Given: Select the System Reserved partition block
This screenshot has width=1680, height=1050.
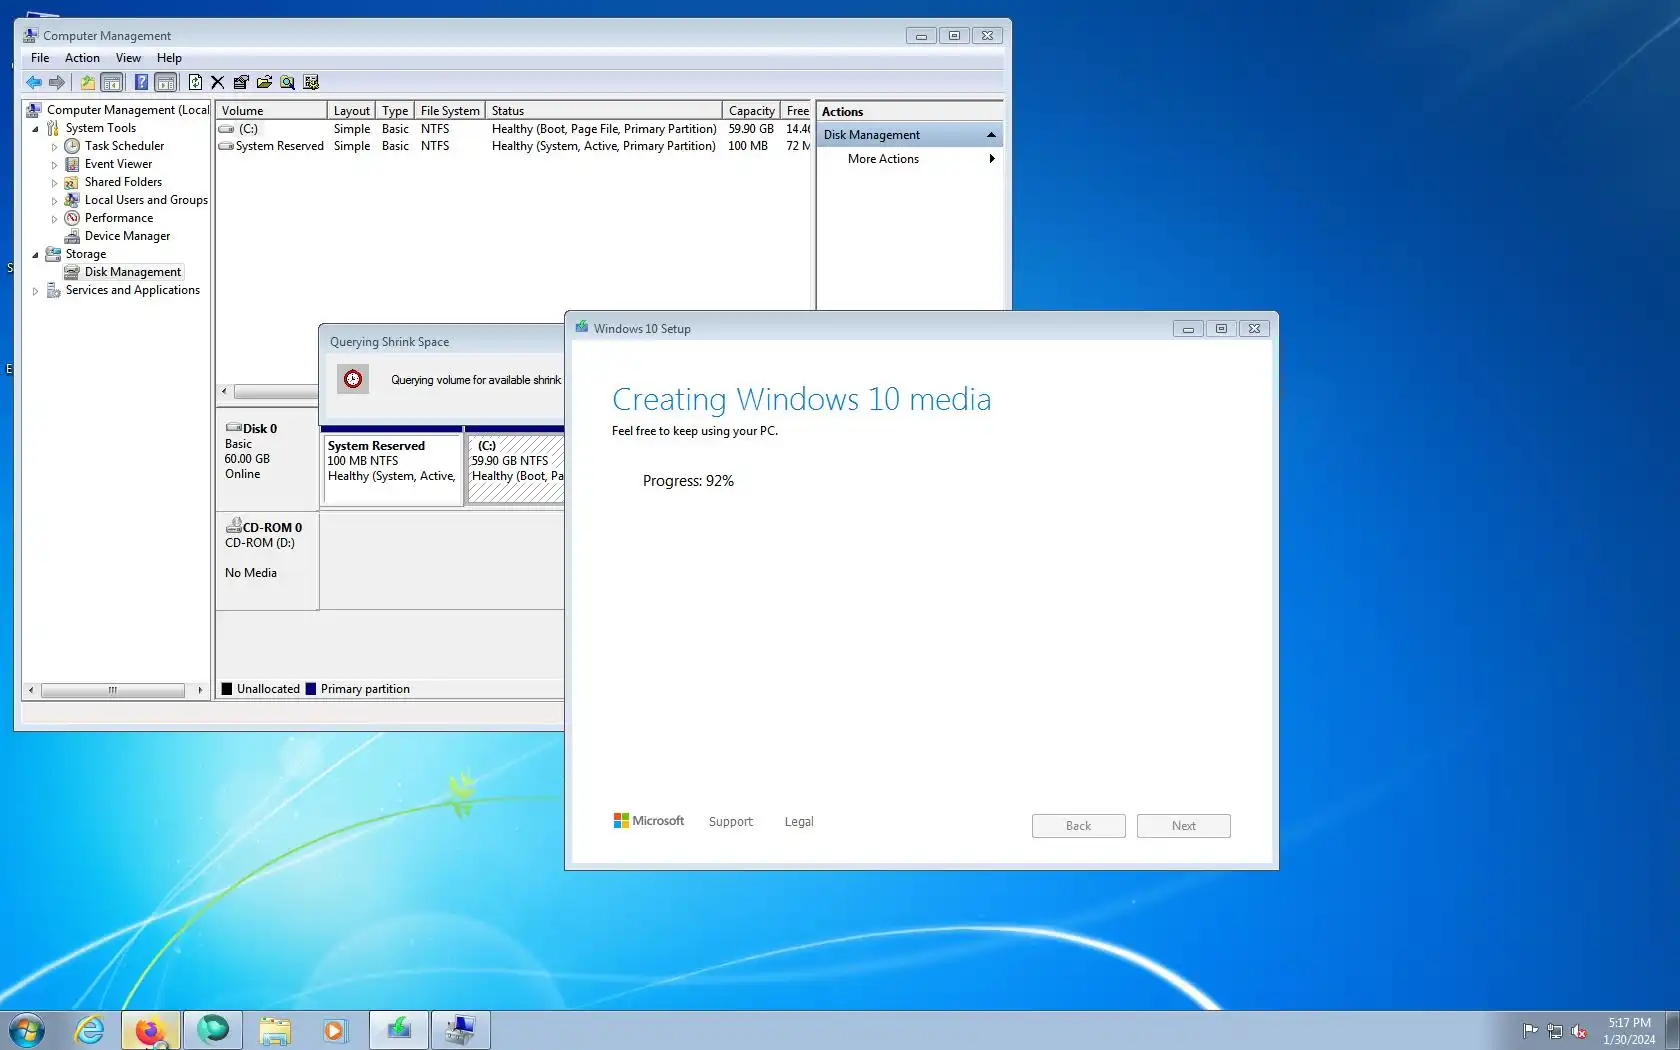Looking at the screenshot, I should click(x=392, y=468).
